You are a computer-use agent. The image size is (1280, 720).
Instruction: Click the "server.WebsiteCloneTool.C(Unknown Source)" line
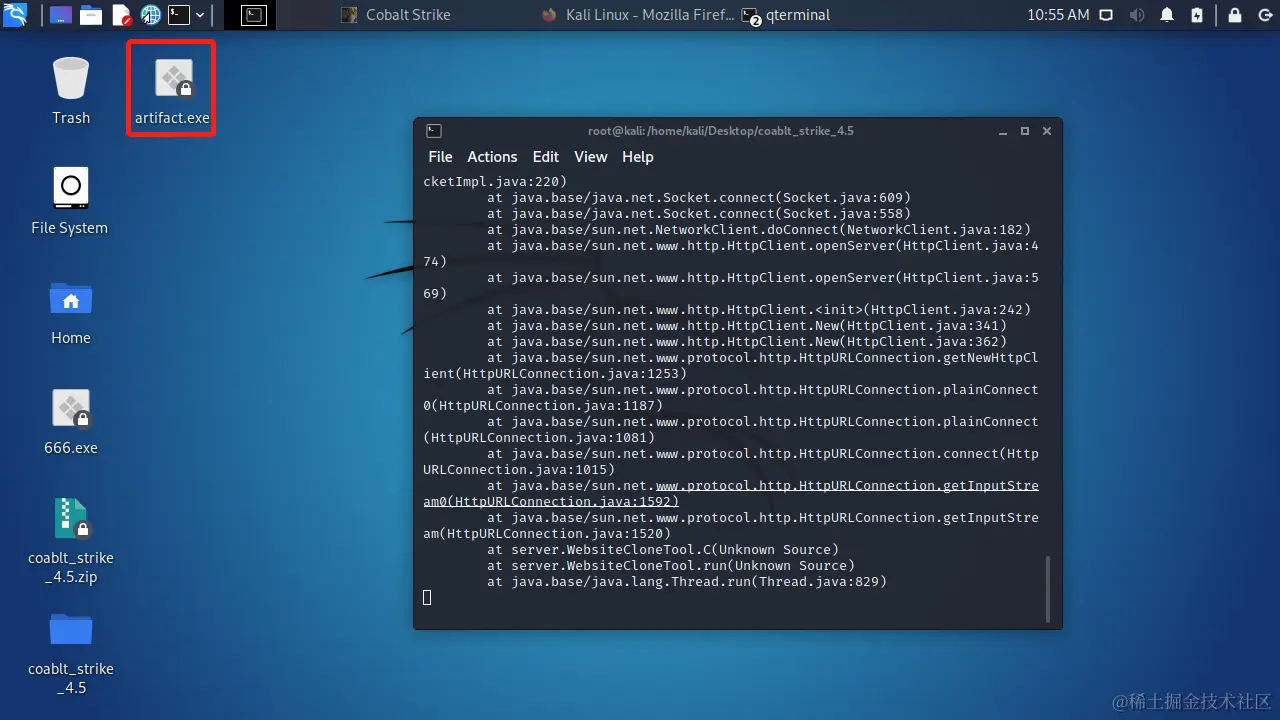click(663, 549)
